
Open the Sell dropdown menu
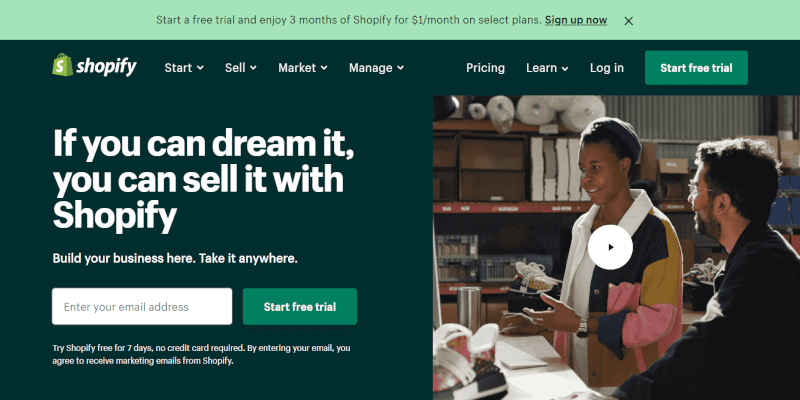pyautogui.click(x=241, y=68)
